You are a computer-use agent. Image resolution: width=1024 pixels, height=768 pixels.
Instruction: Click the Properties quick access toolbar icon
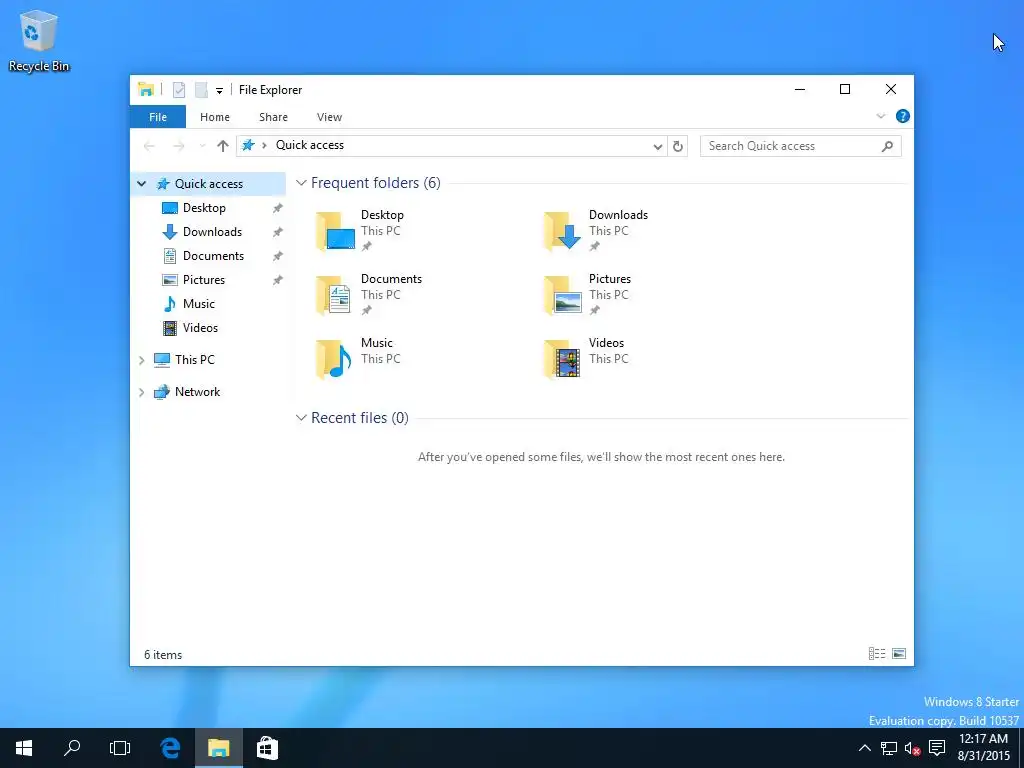pos(178,89)
